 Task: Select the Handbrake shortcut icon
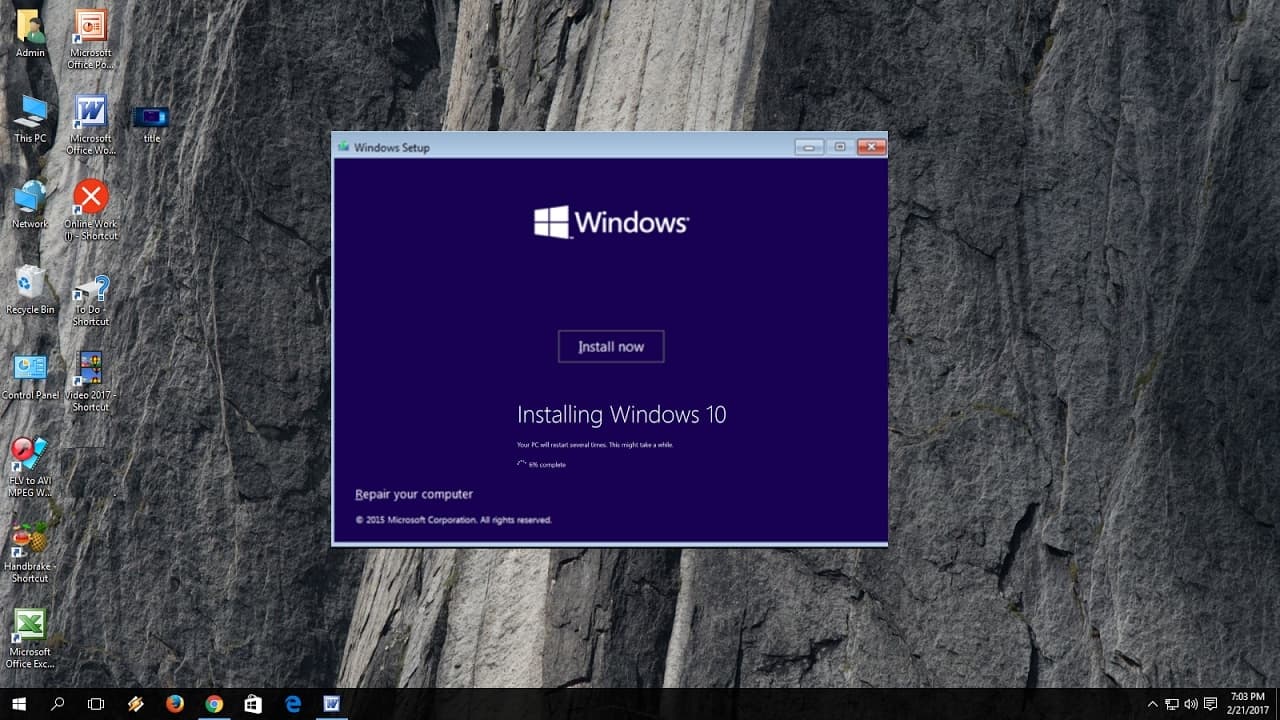tap(30, 553)
